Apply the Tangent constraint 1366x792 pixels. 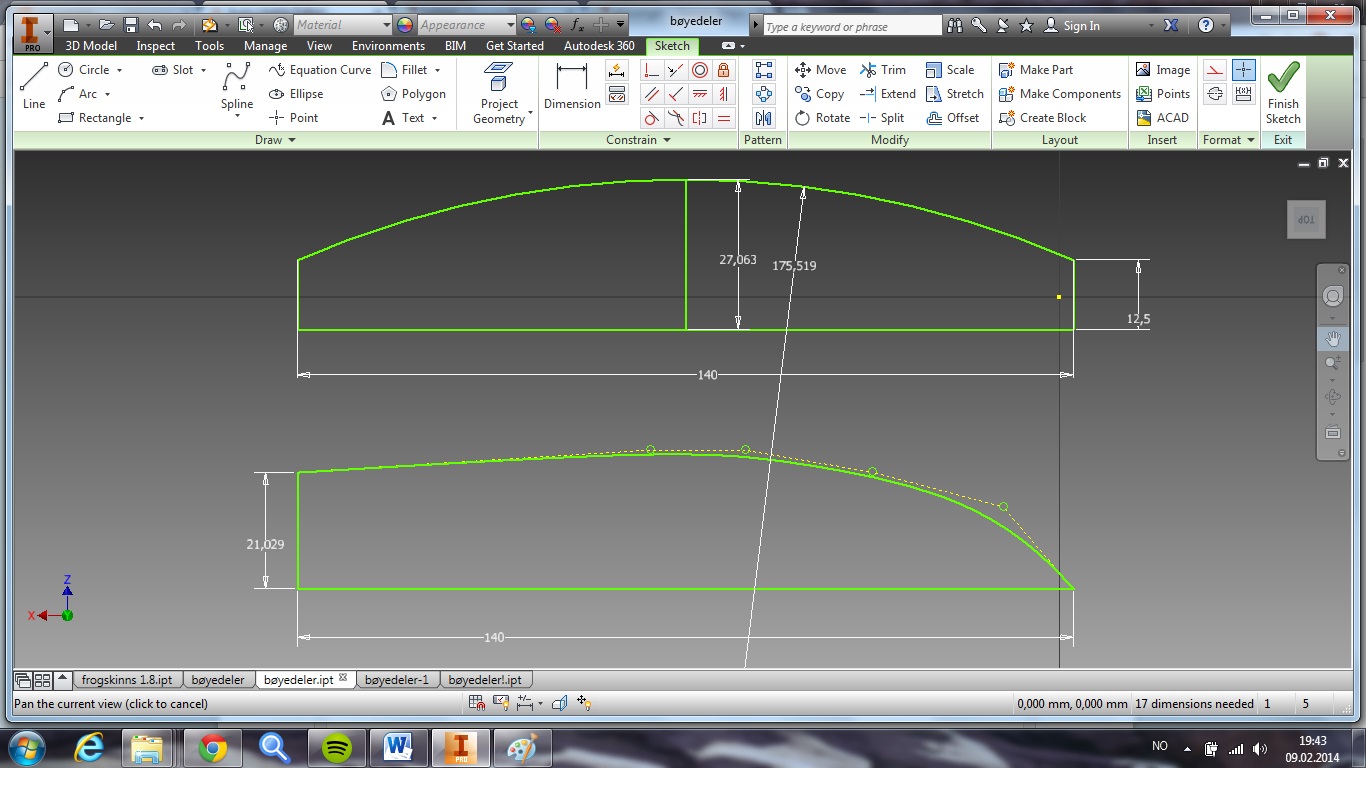(x=652, y=118)
